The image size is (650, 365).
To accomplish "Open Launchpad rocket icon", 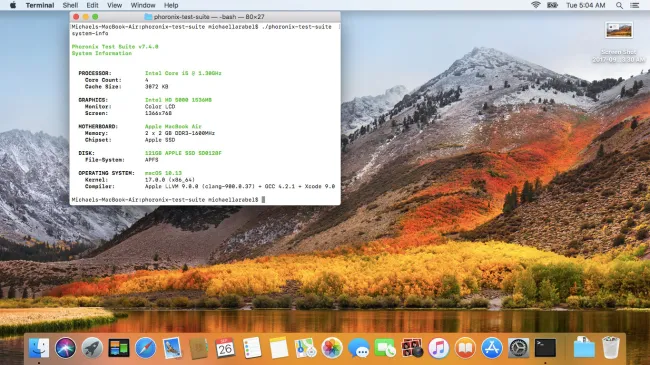I will point(92,348).
